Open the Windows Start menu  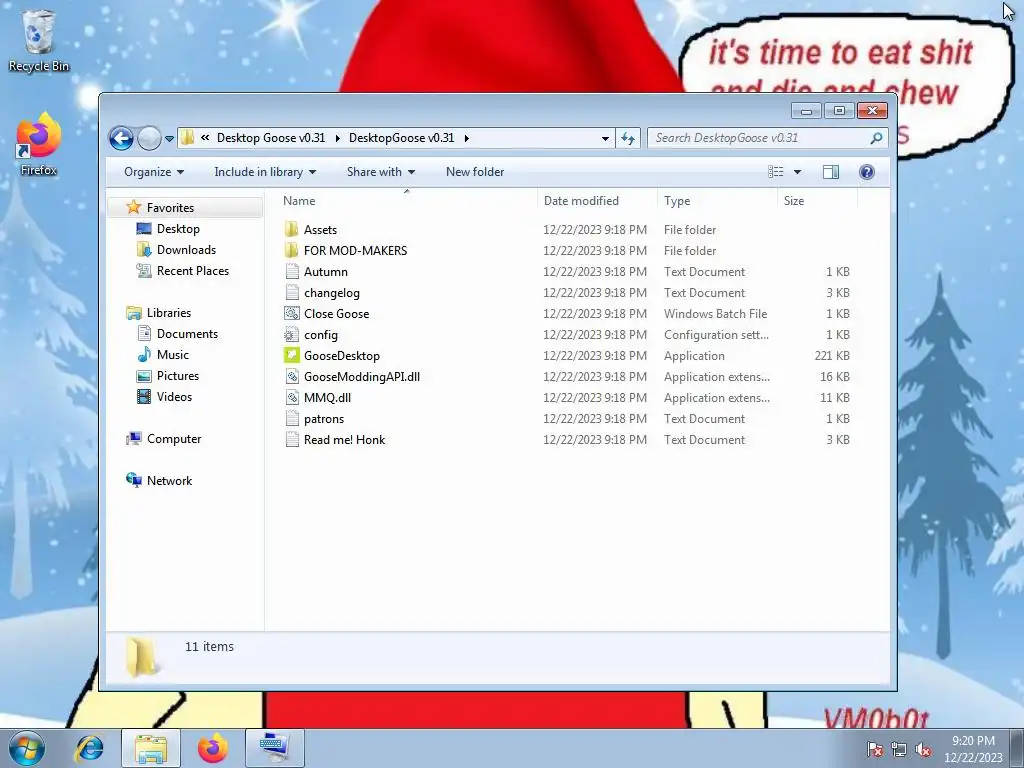pyautogui.click(x=26, y=748)
